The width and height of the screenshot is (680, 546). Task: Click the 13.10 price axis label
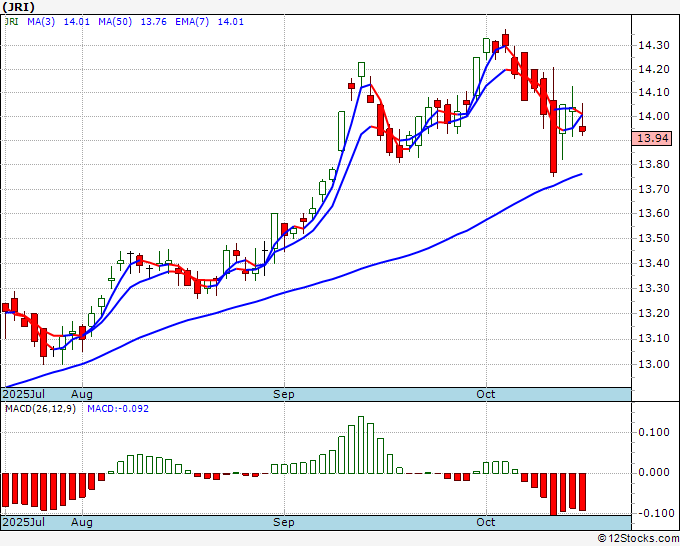tap(654, 338)
